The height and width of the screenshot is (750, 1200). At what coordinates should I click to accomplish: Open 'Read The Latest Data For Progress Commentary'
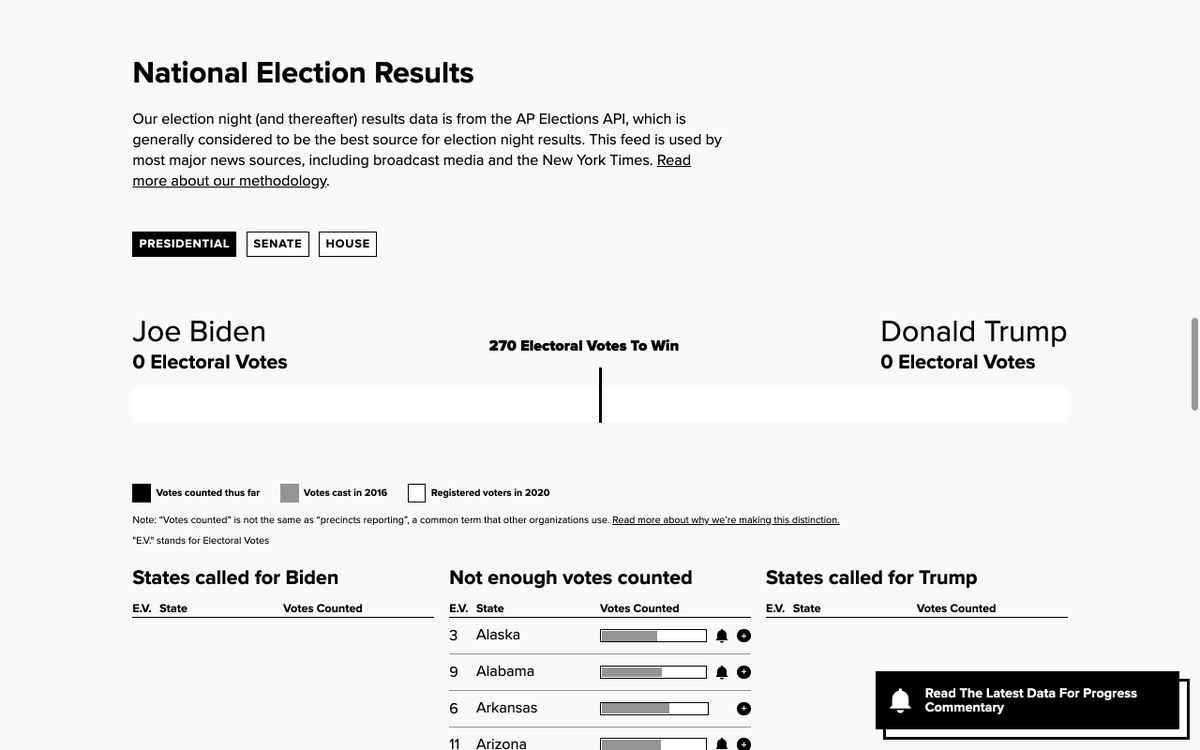(x=1030, y=700)
